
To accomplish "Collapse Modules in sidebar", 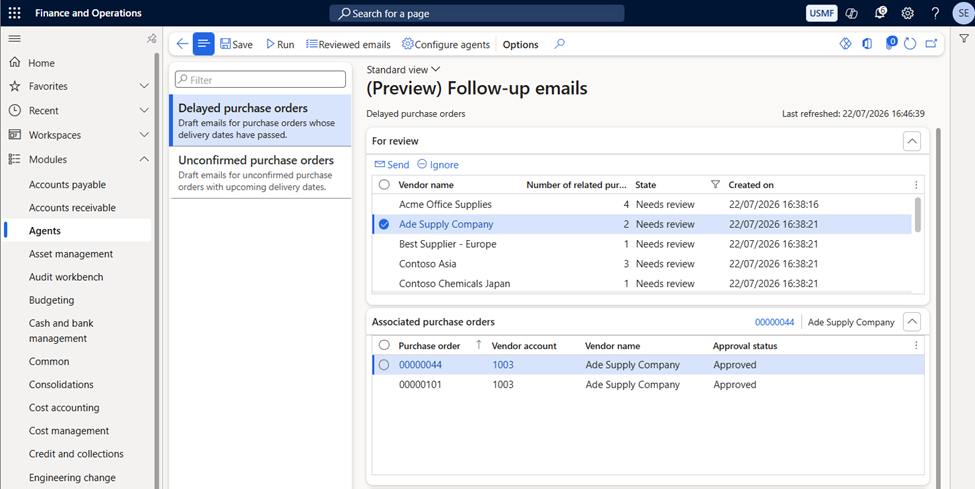I will click(144, 159).
